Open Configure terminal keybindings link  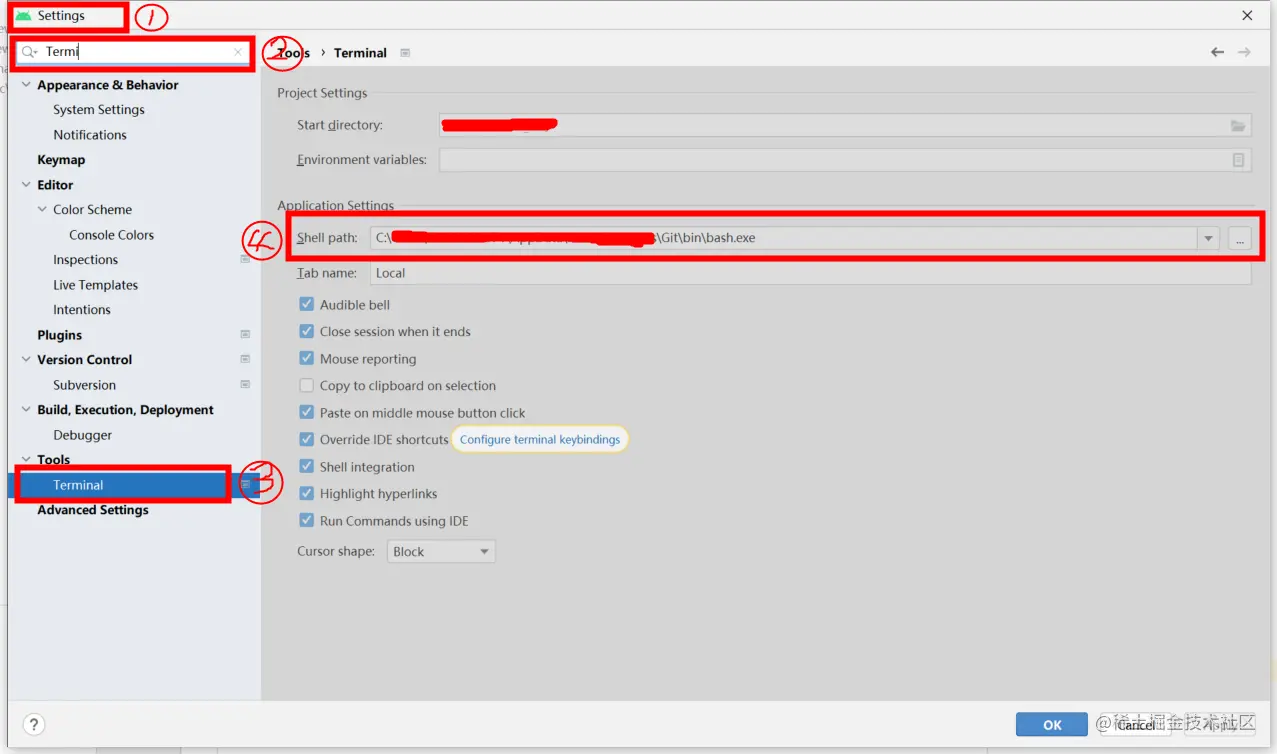click(x=540, y=439)
